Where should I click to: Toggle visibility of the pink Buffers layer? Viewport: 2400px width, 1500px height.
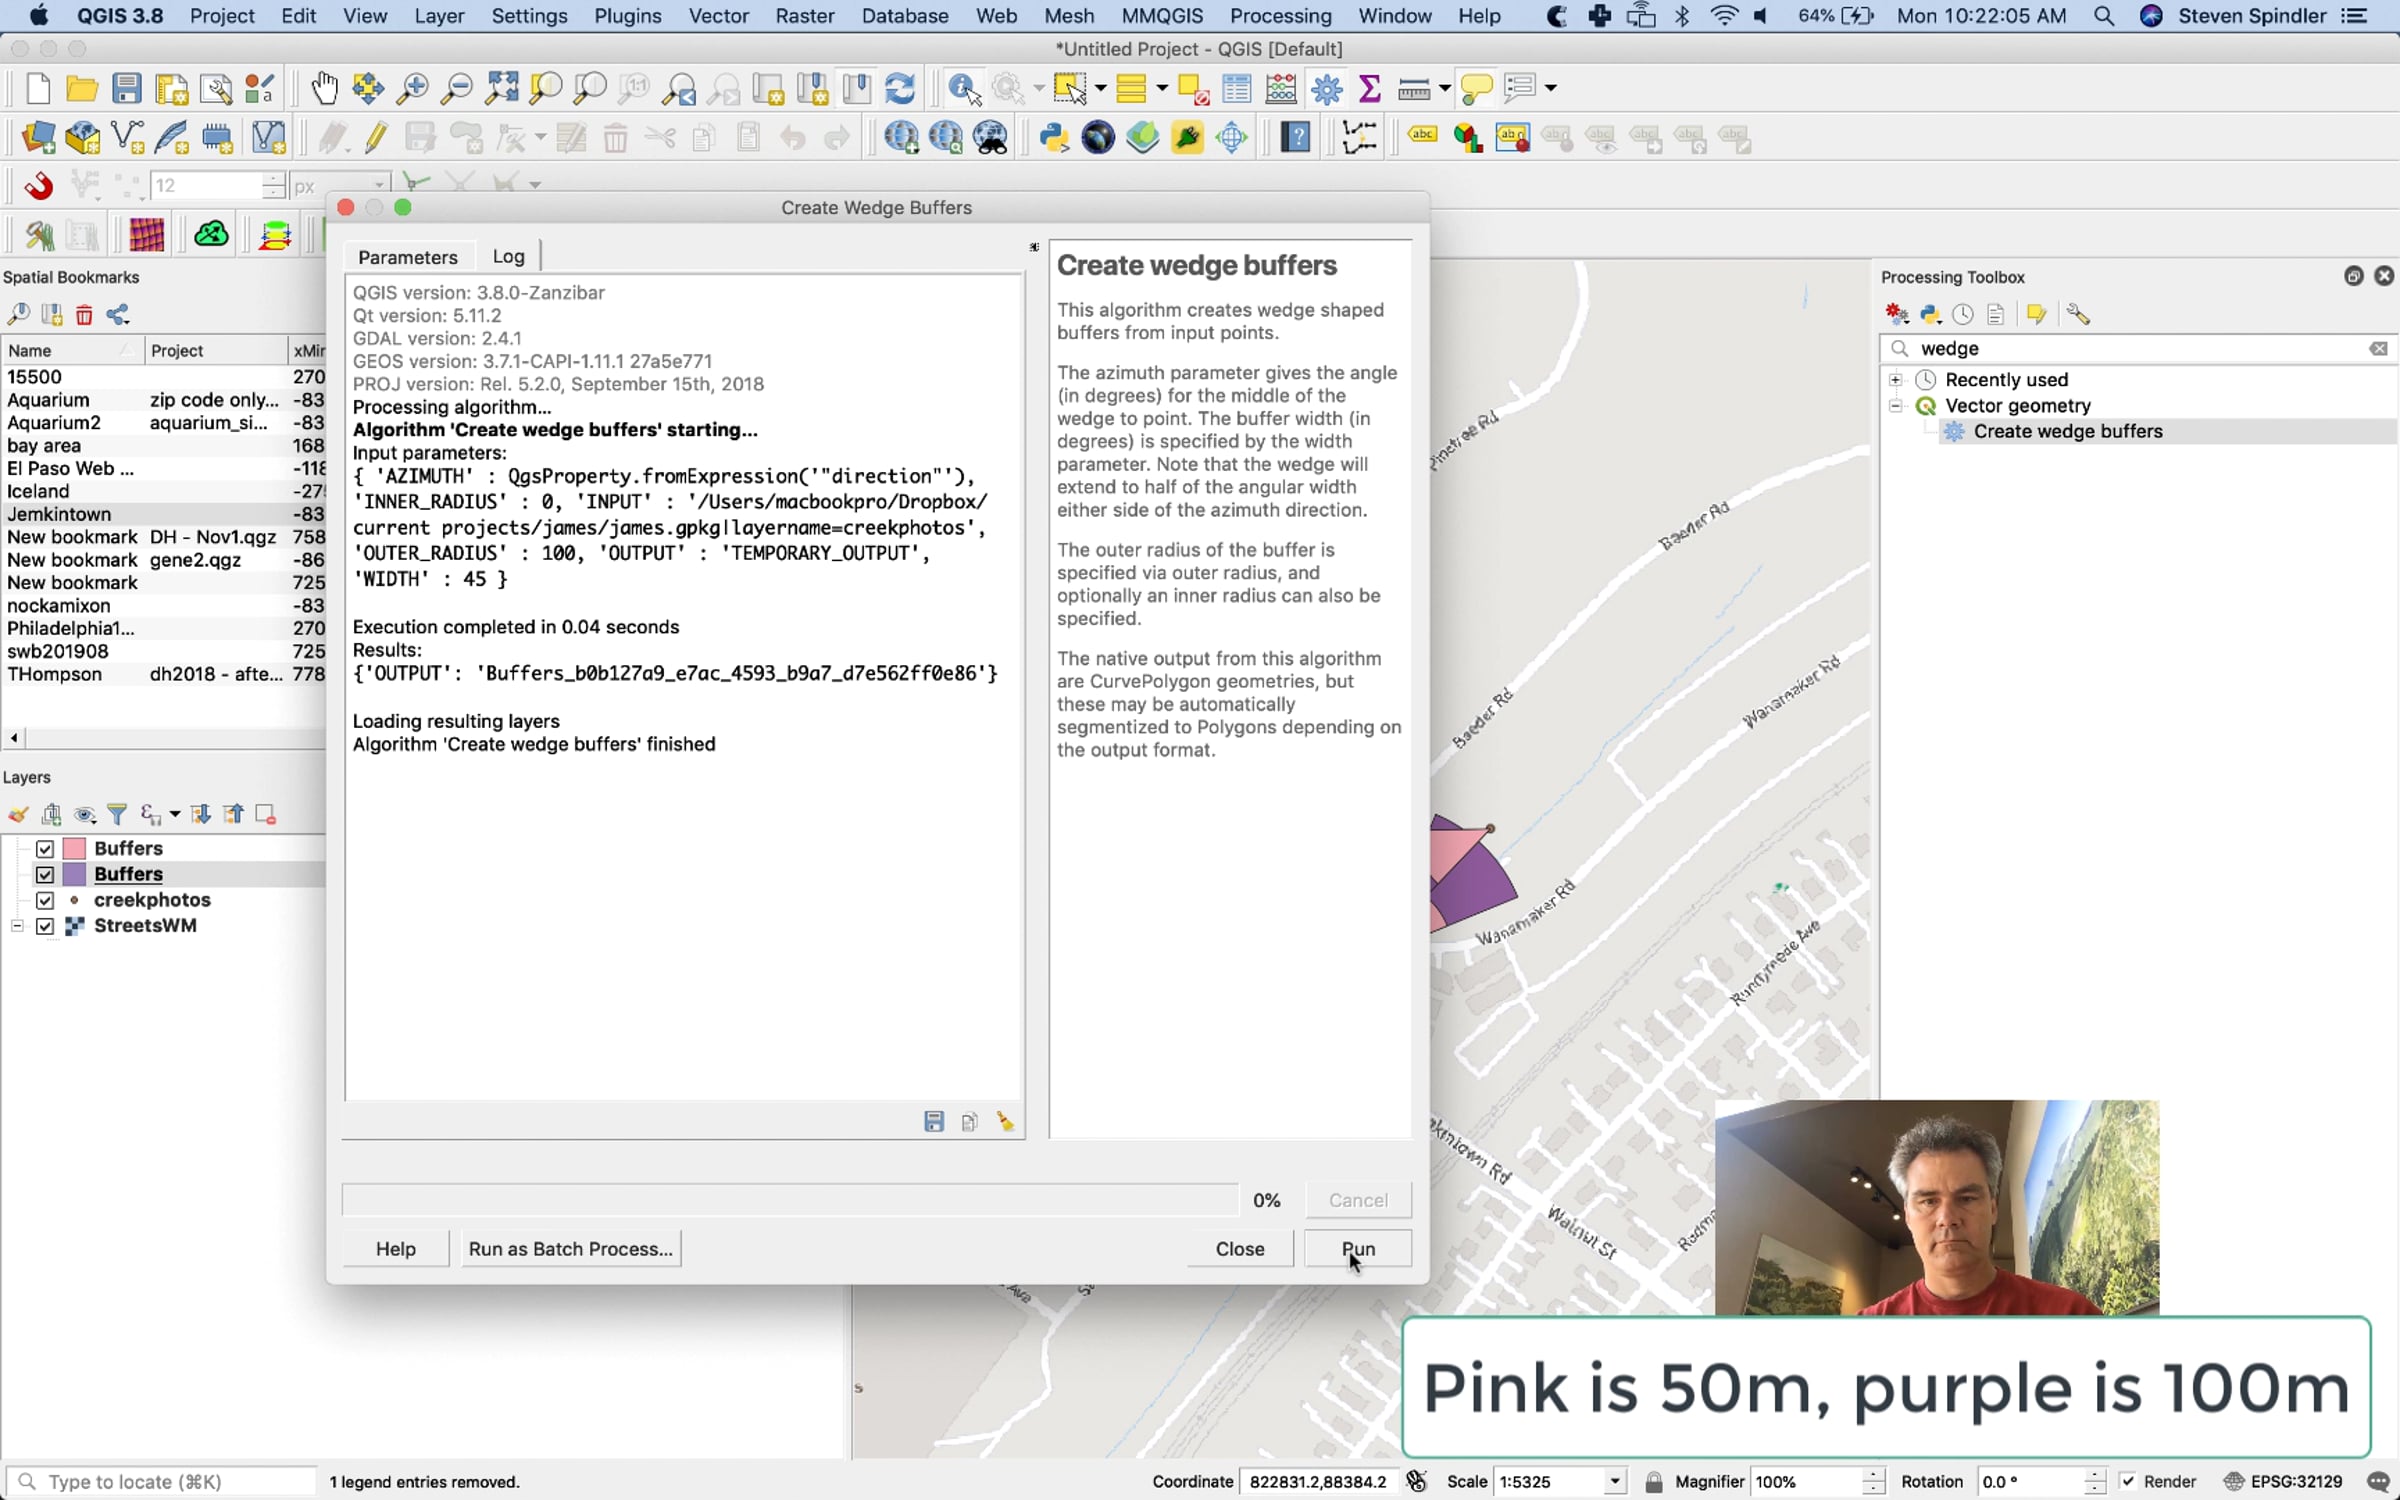tap(45, 849)
